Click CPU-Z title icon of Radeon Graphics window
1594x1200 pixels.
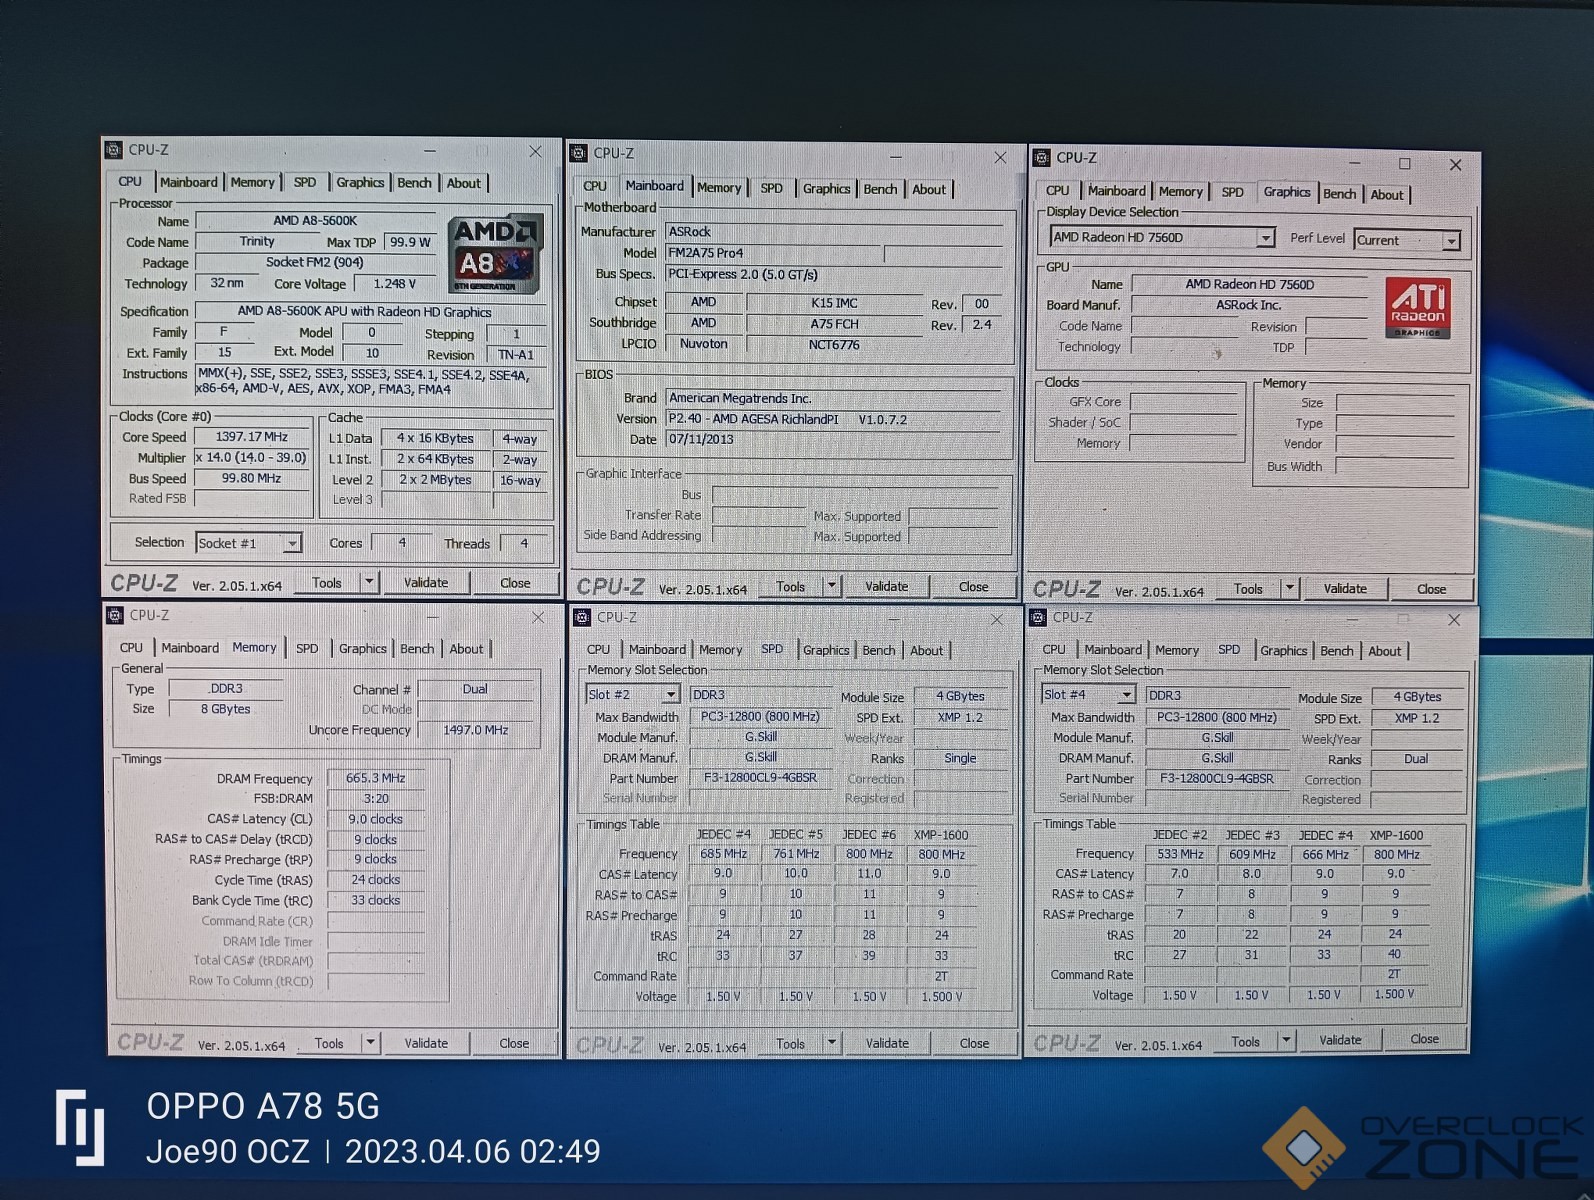(x=1042, y=158)
